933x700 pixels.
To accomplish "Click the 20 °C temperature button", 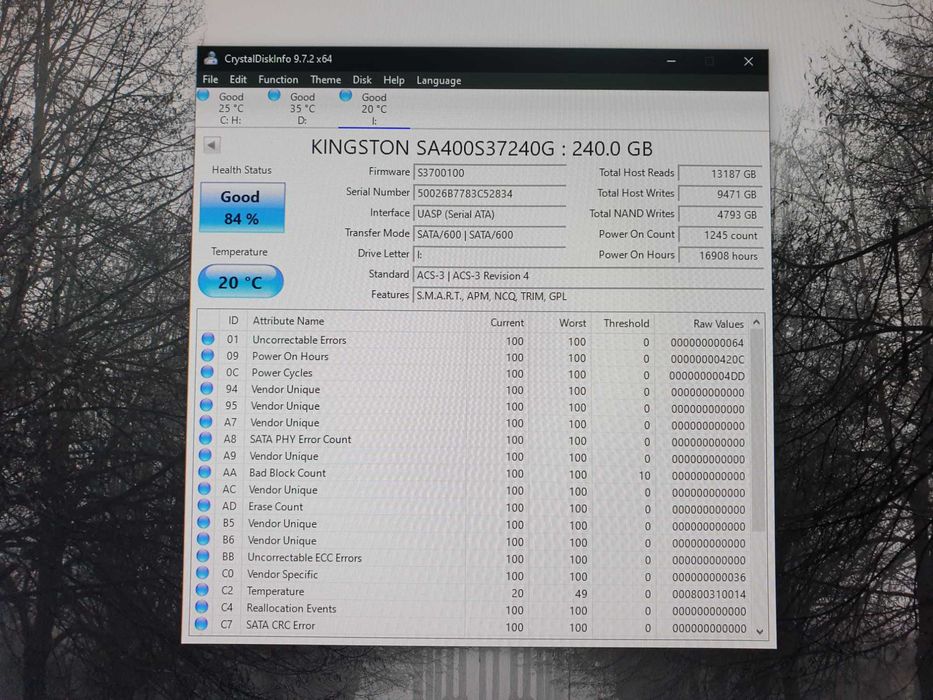I will 240,281.
